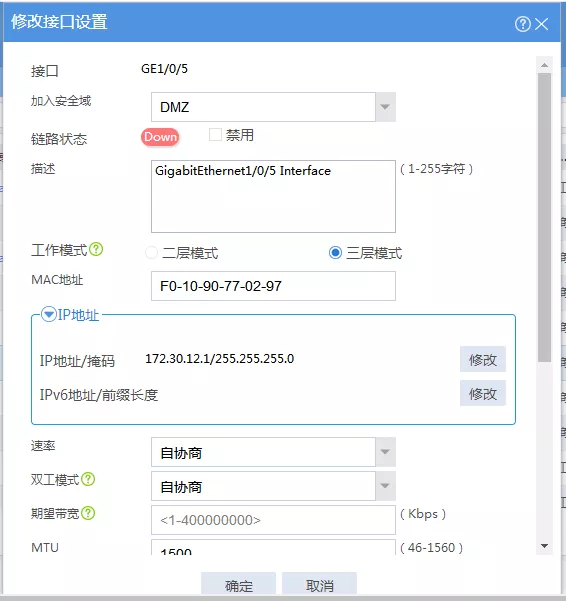Click the 确定 button
The height and width of the screenshot is (601, 566).
(x=238, y=585)
